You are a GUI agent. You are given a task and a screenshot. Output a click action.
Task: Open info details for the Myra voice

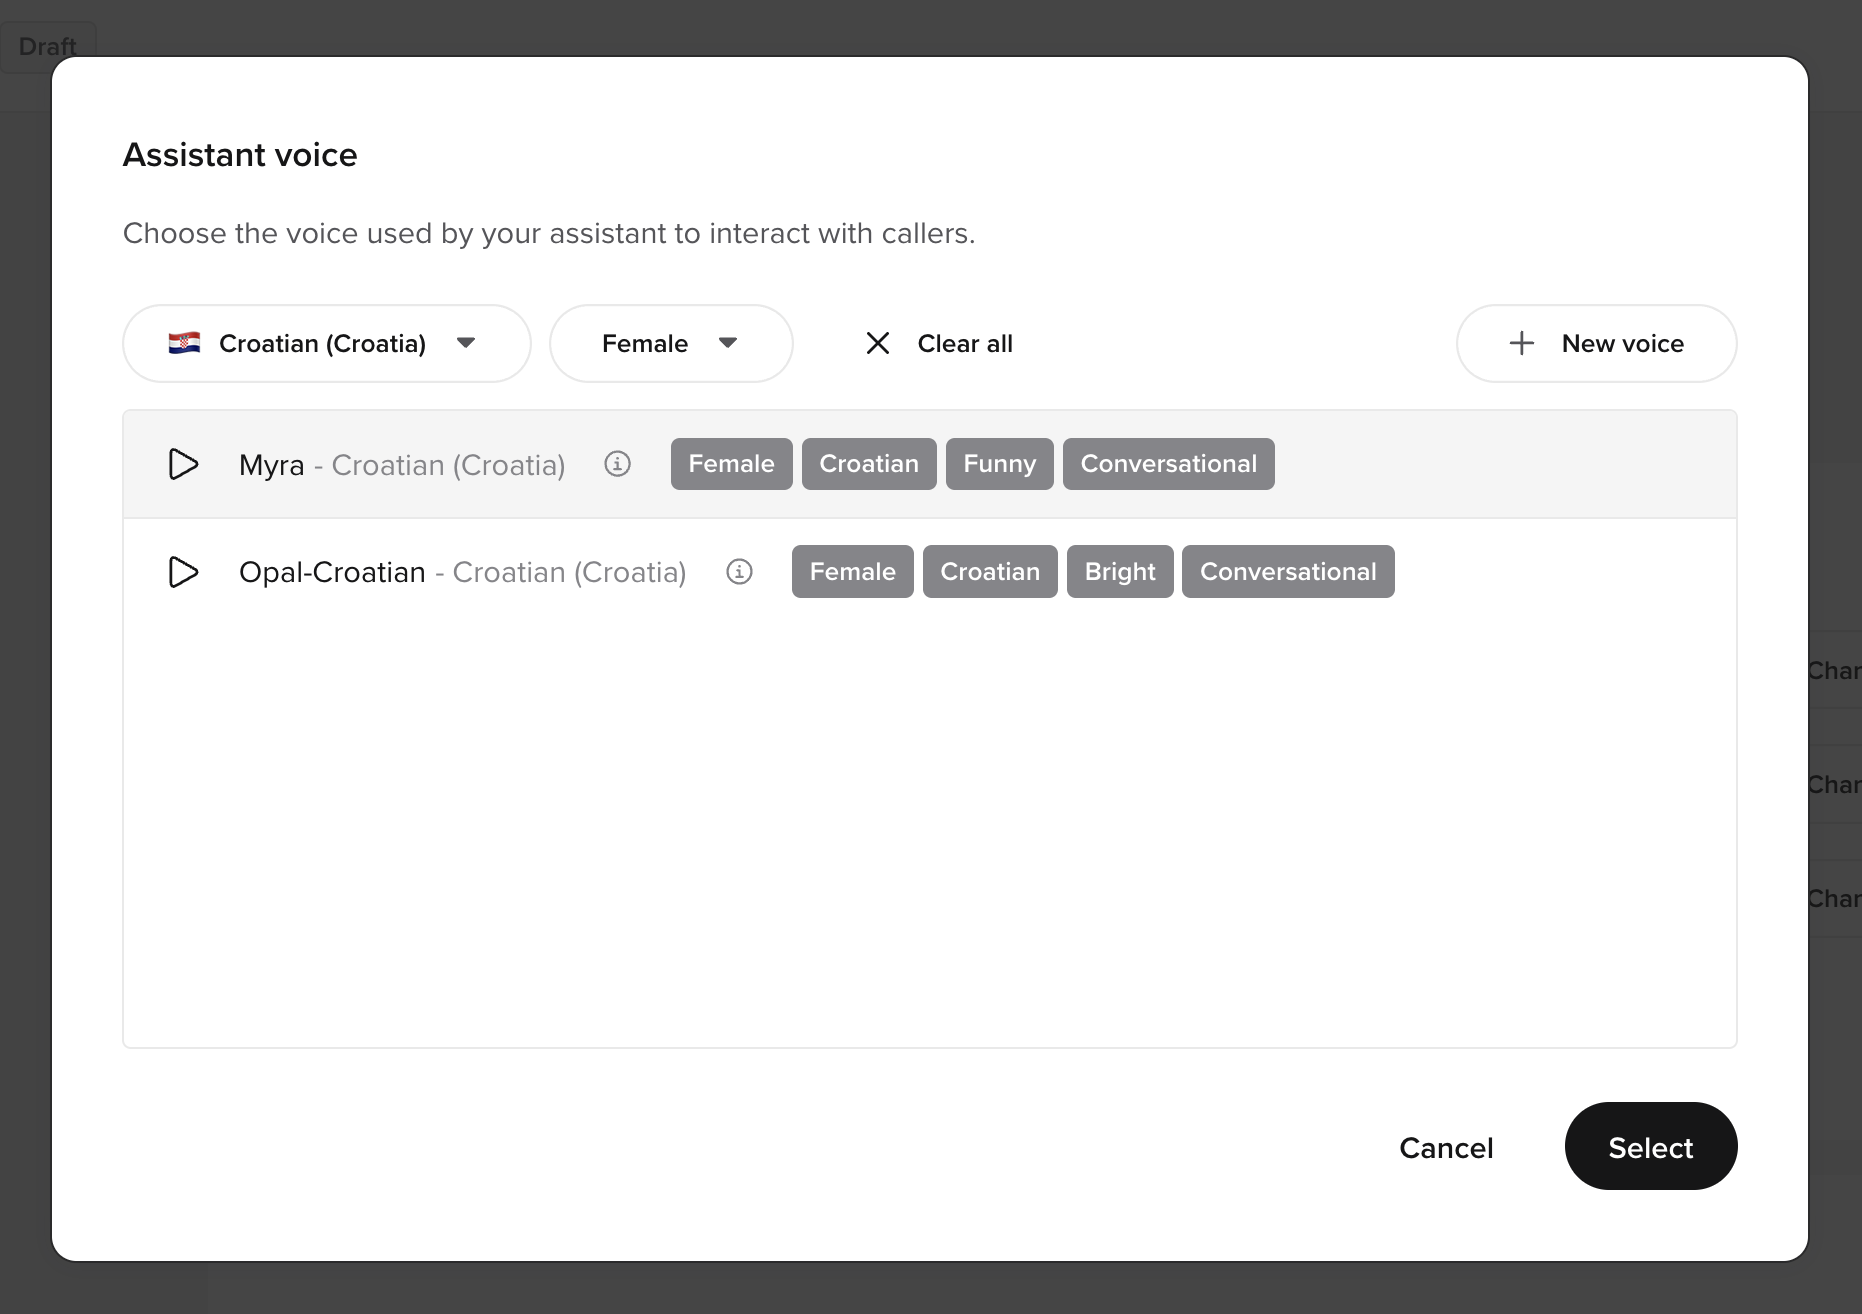(617, 464)
